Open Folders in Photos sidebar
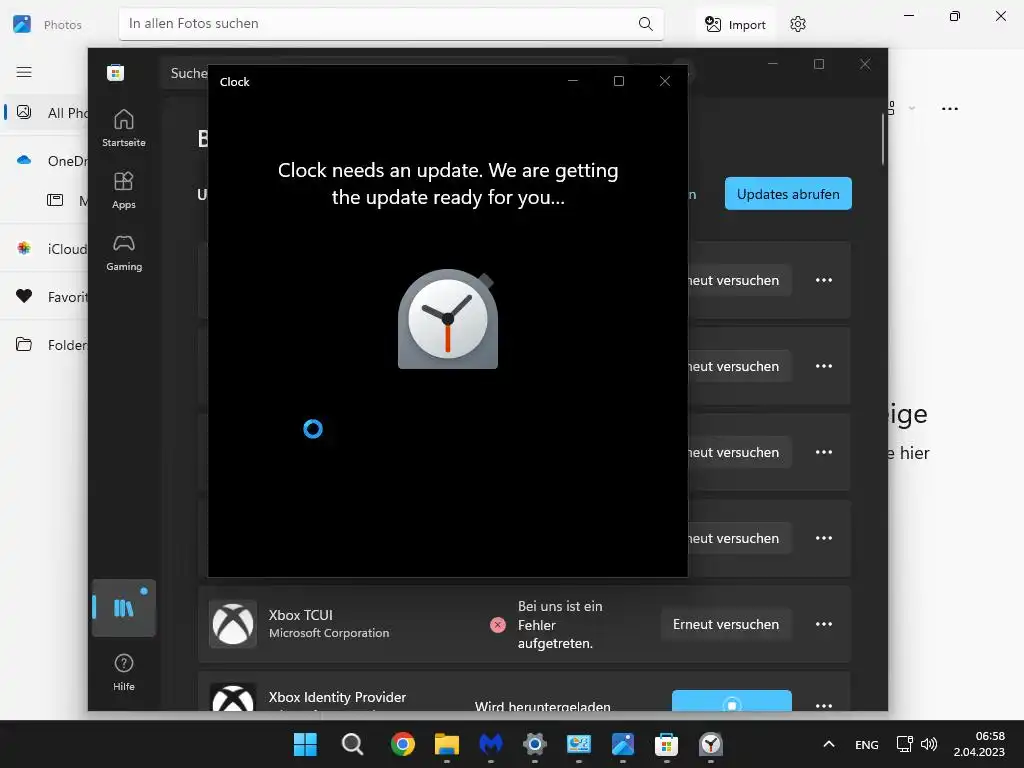The image size is (1024, 768). (46, 344)
